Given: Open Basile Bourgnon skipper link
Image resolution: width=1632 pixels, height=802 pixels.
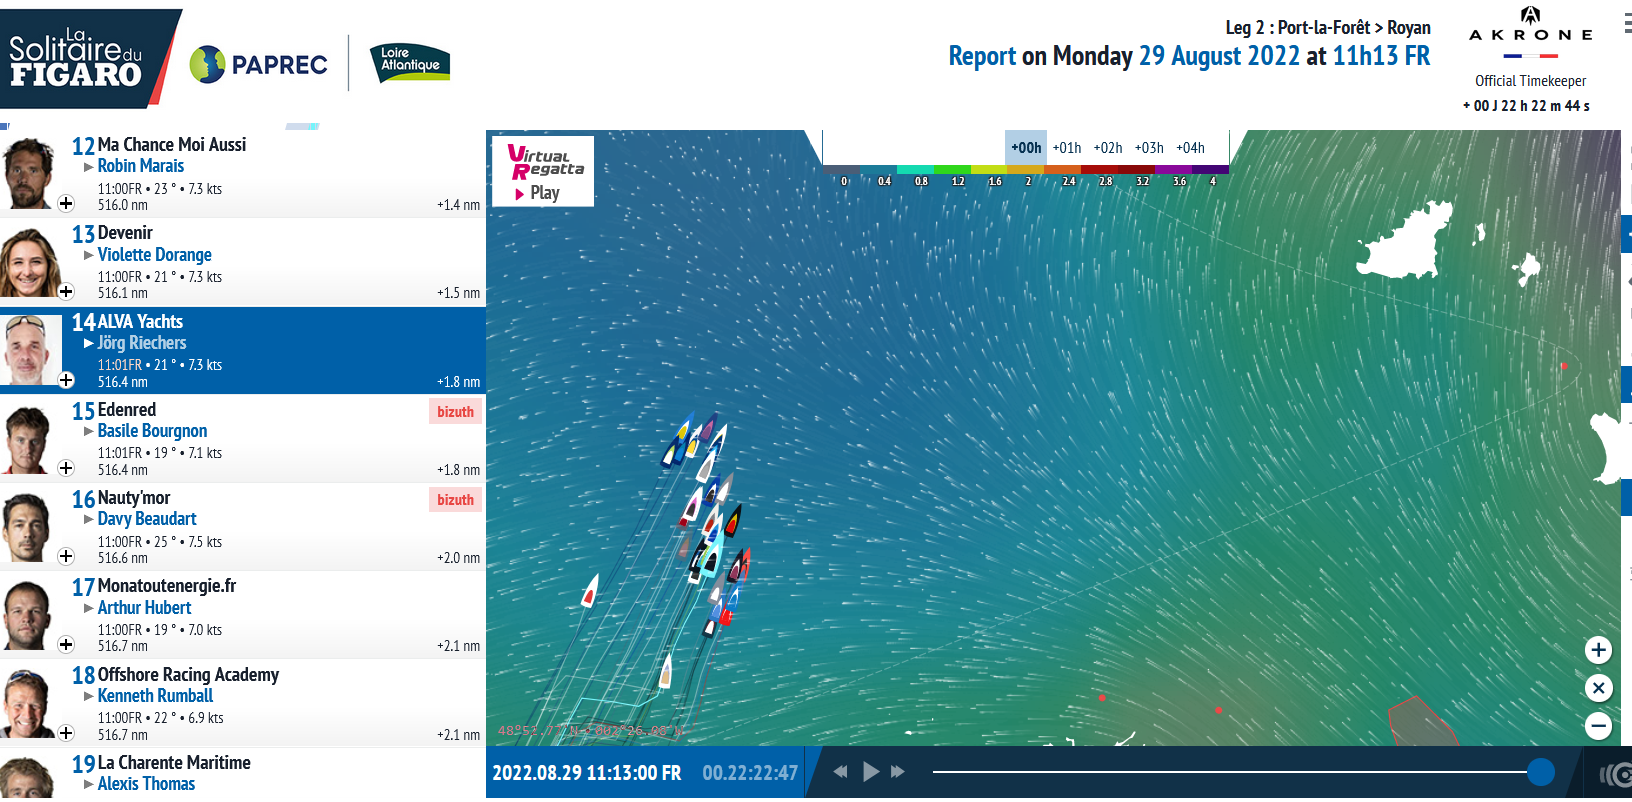Looking at the screenshot, I should 153,431.
